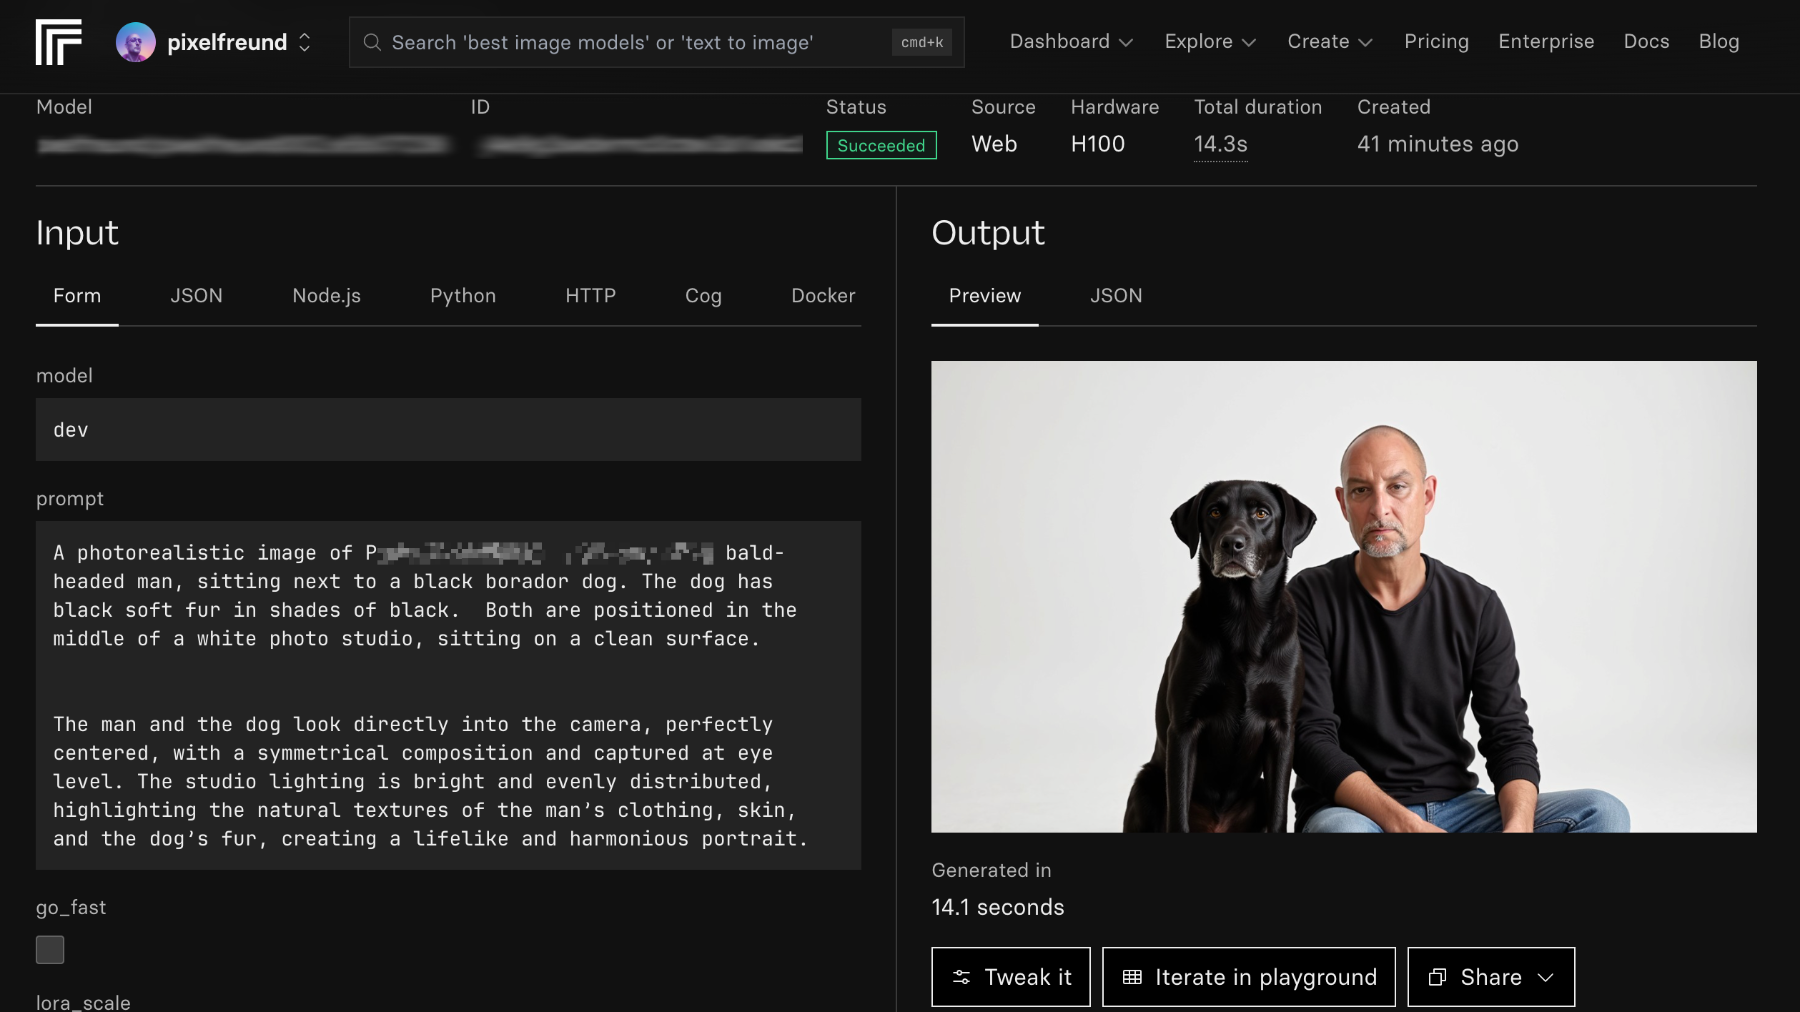Click the generated man and dog image
The image size is (1800, 1012).
point(1343,596)
